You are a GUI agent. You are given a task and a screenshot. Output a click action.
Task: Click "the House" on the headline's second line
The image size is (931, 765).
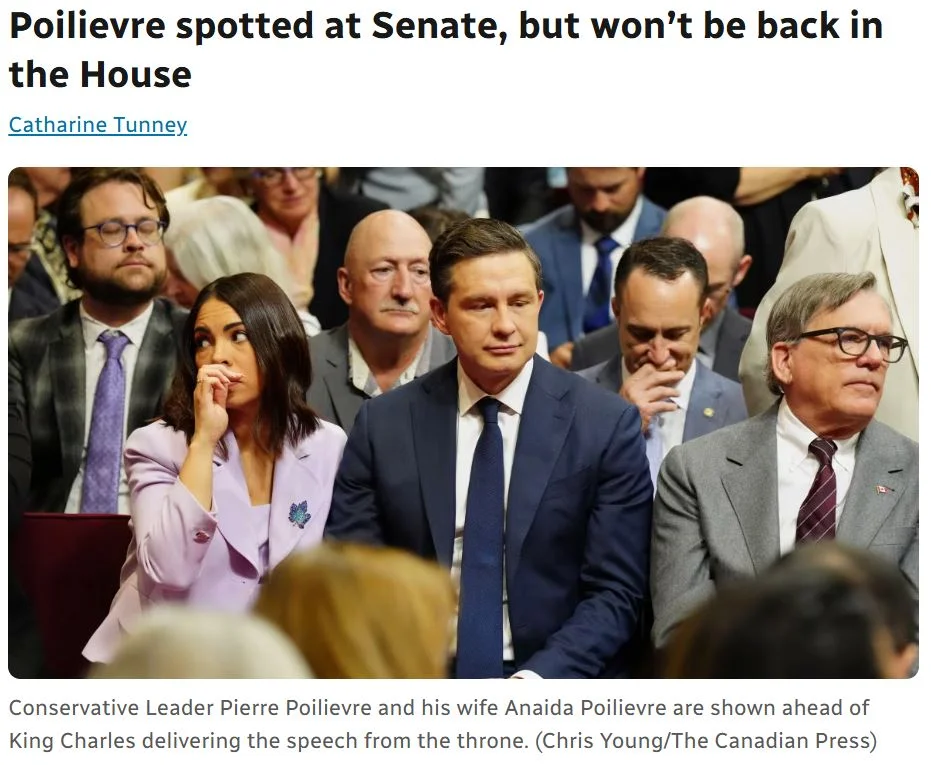[x=100, y=75]
